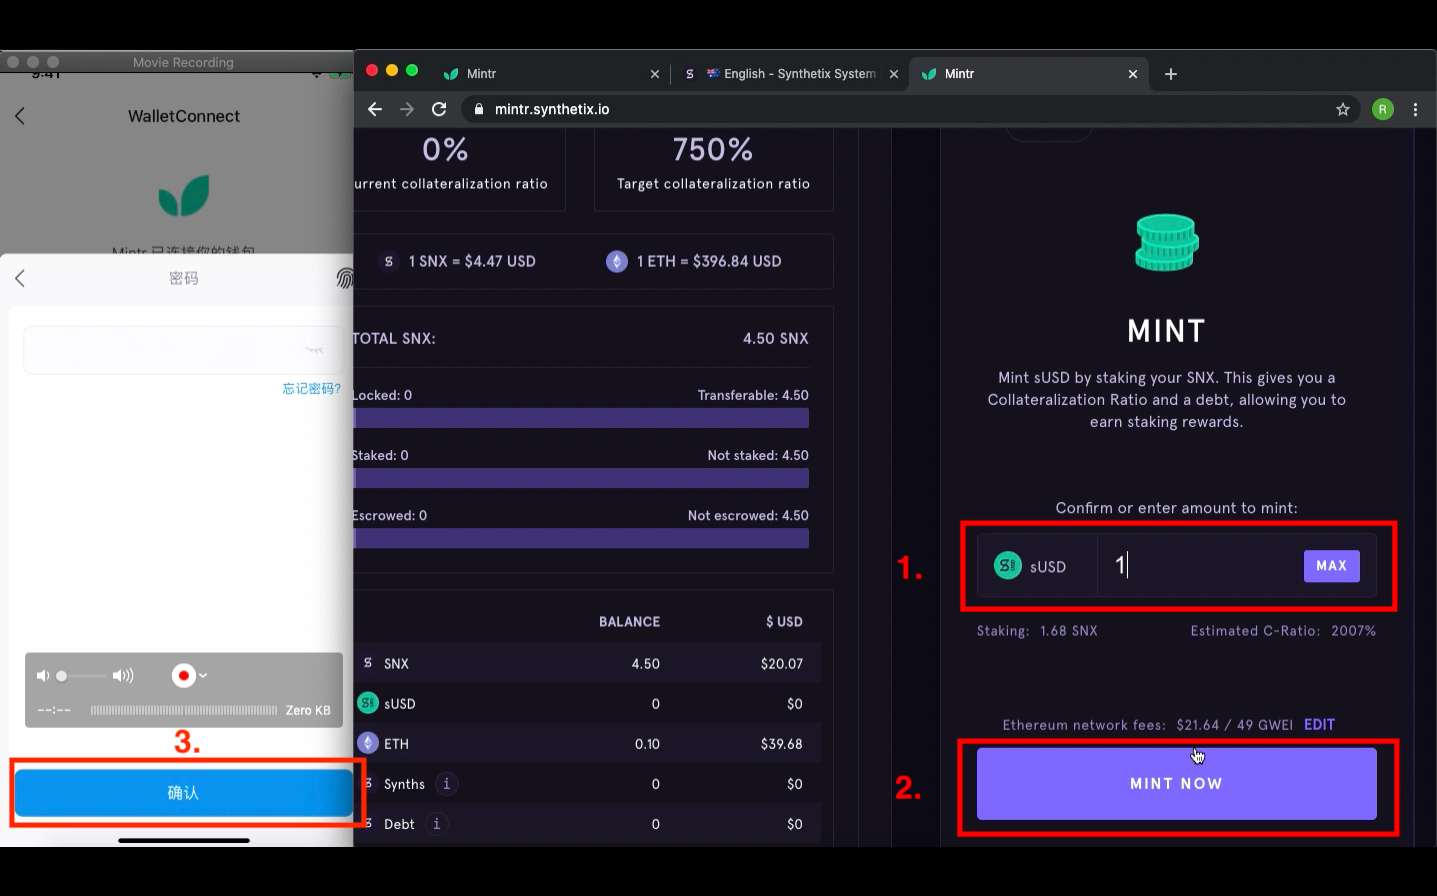This screenshot has width=1437, height=896.
Task: Open the Chrome three-dot menu
Action: click(x=1415, y=109)
